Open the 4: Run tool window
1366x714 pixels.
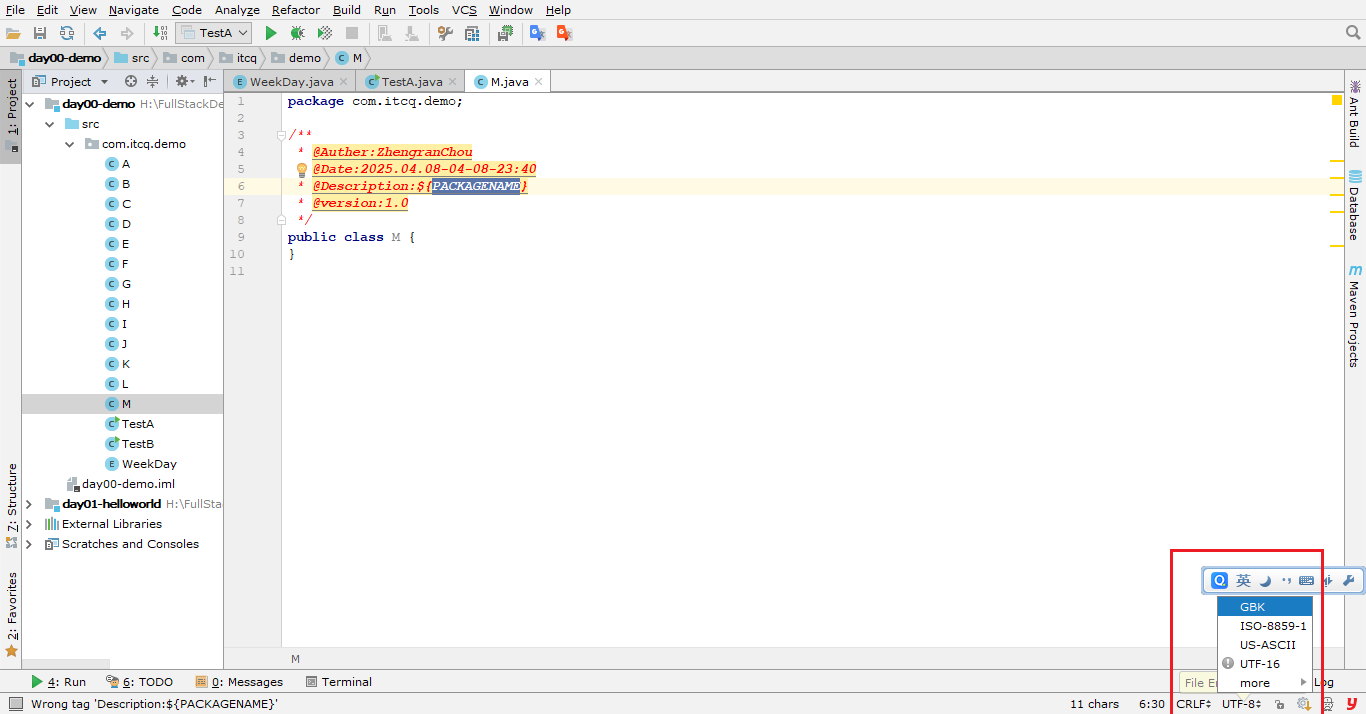(59, 682)
